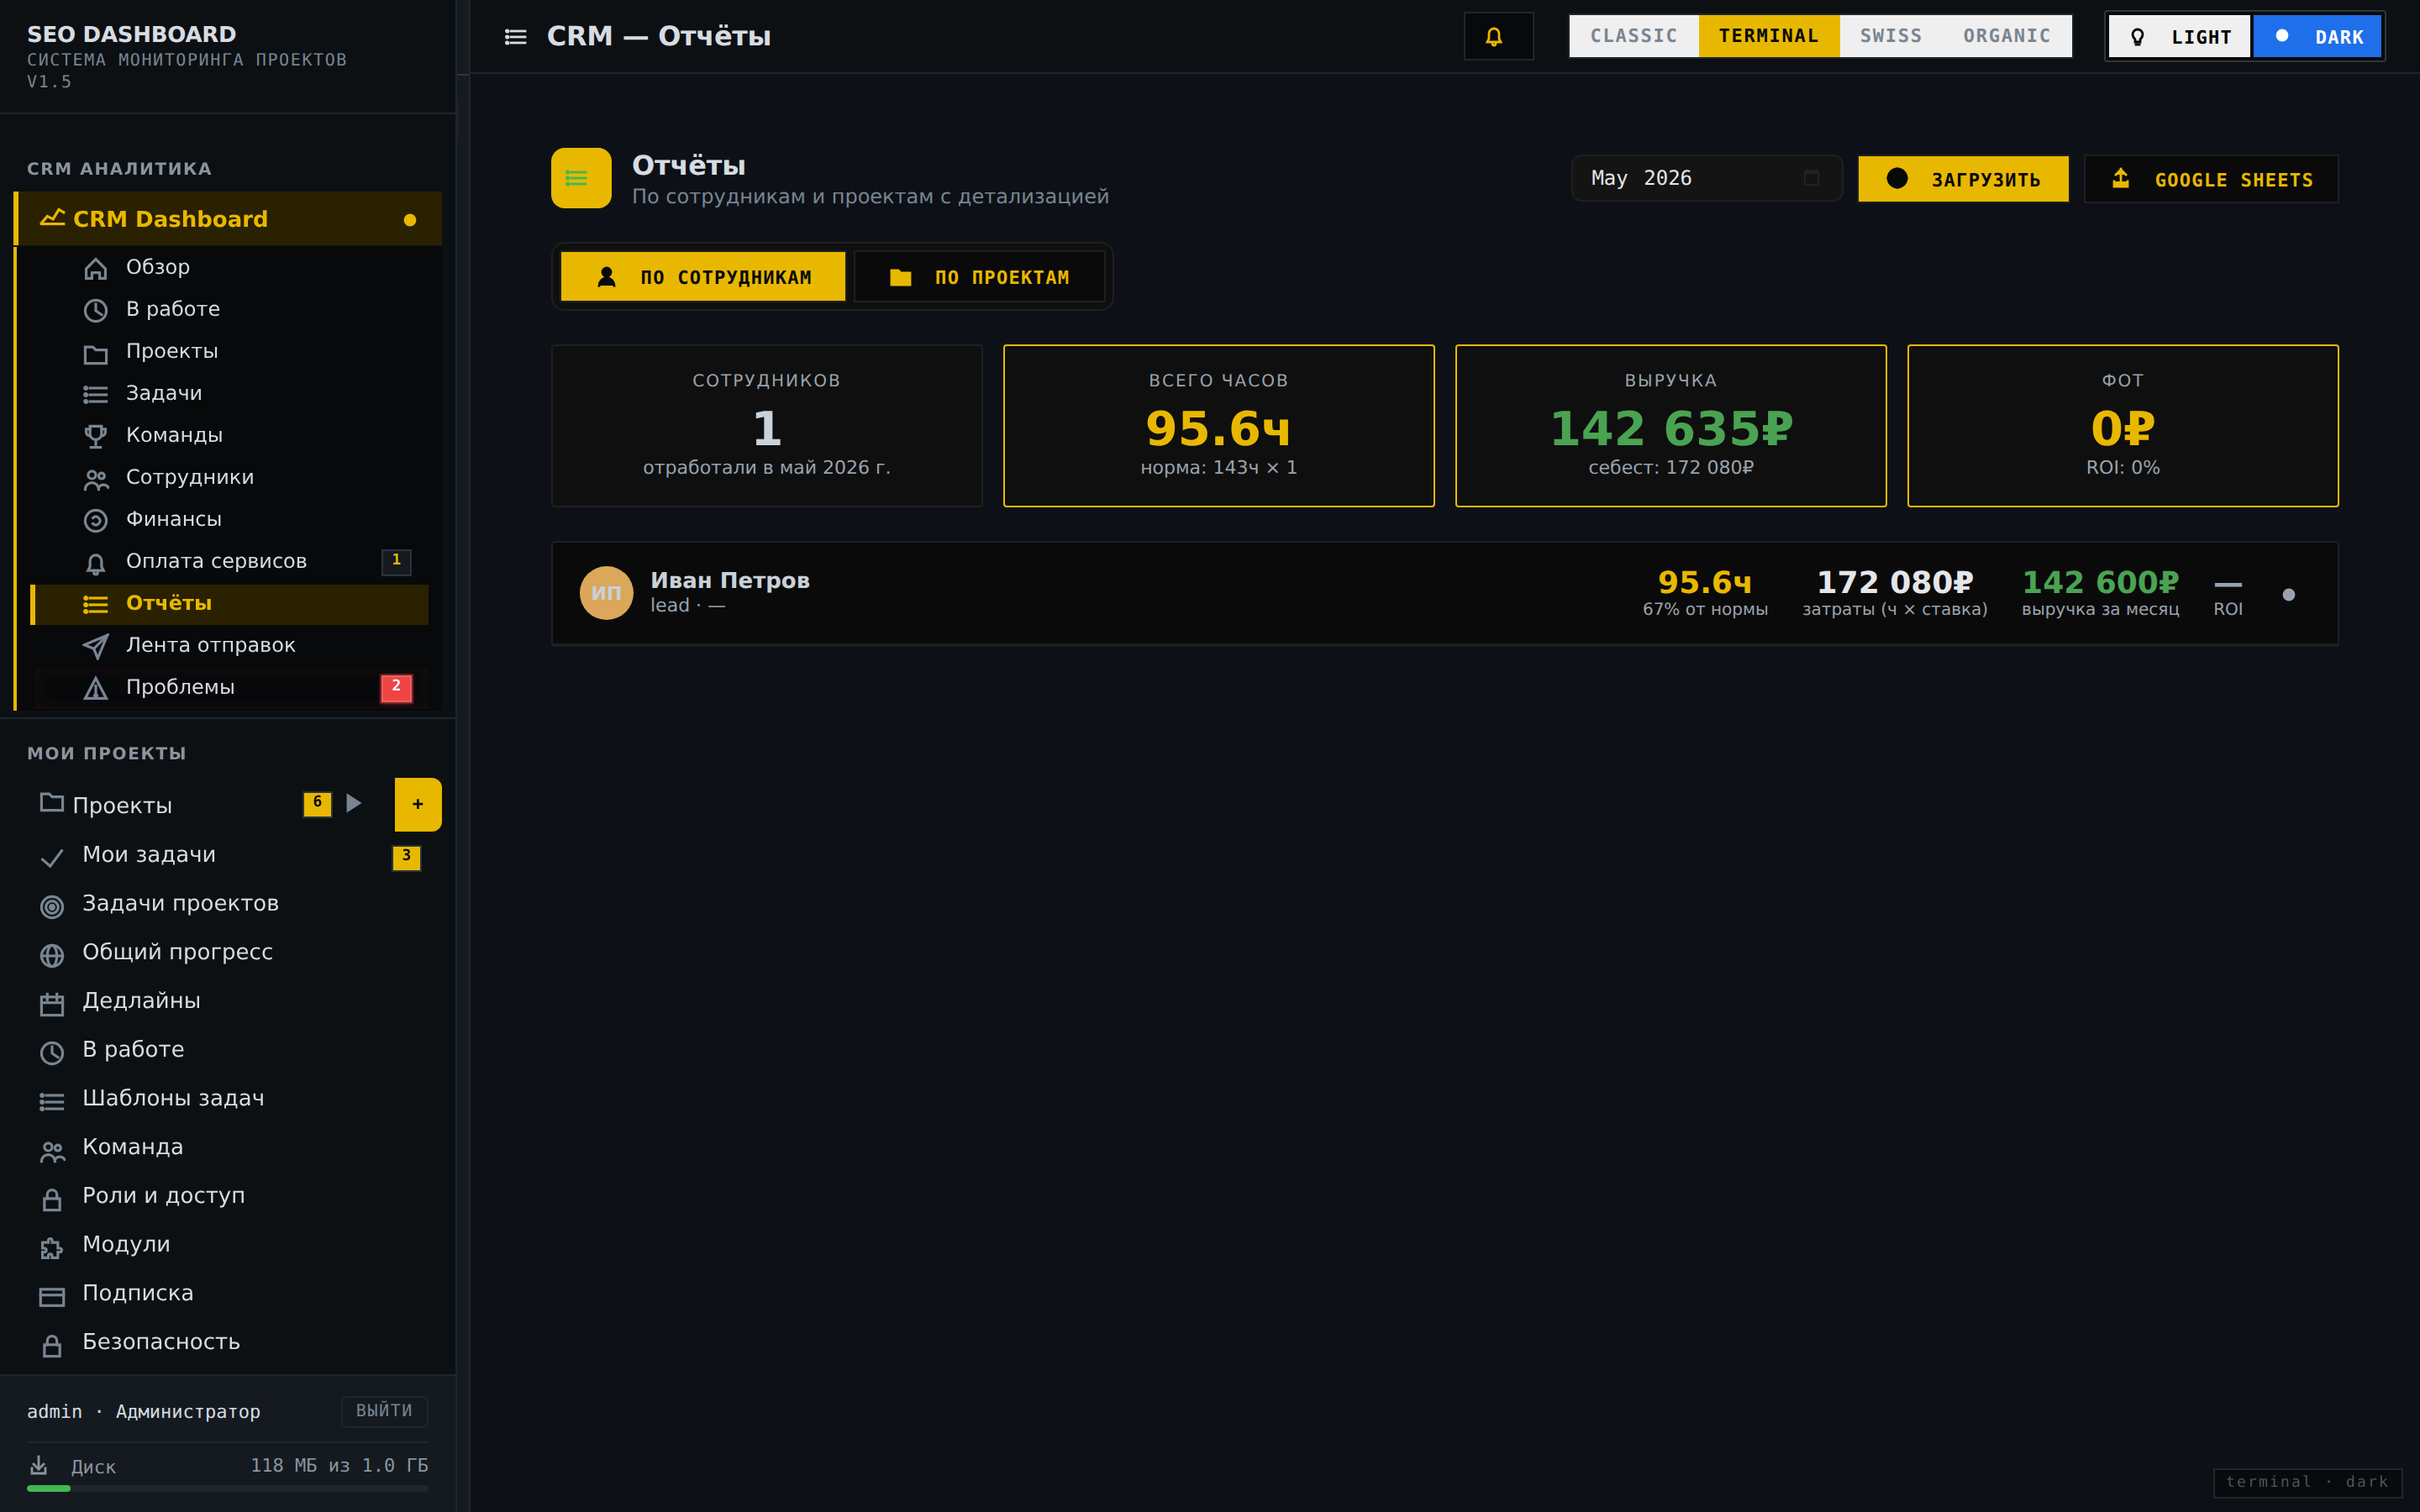Click the Мои задачи badge 3
The image size is (2420, 1512).
pos(406,857)
